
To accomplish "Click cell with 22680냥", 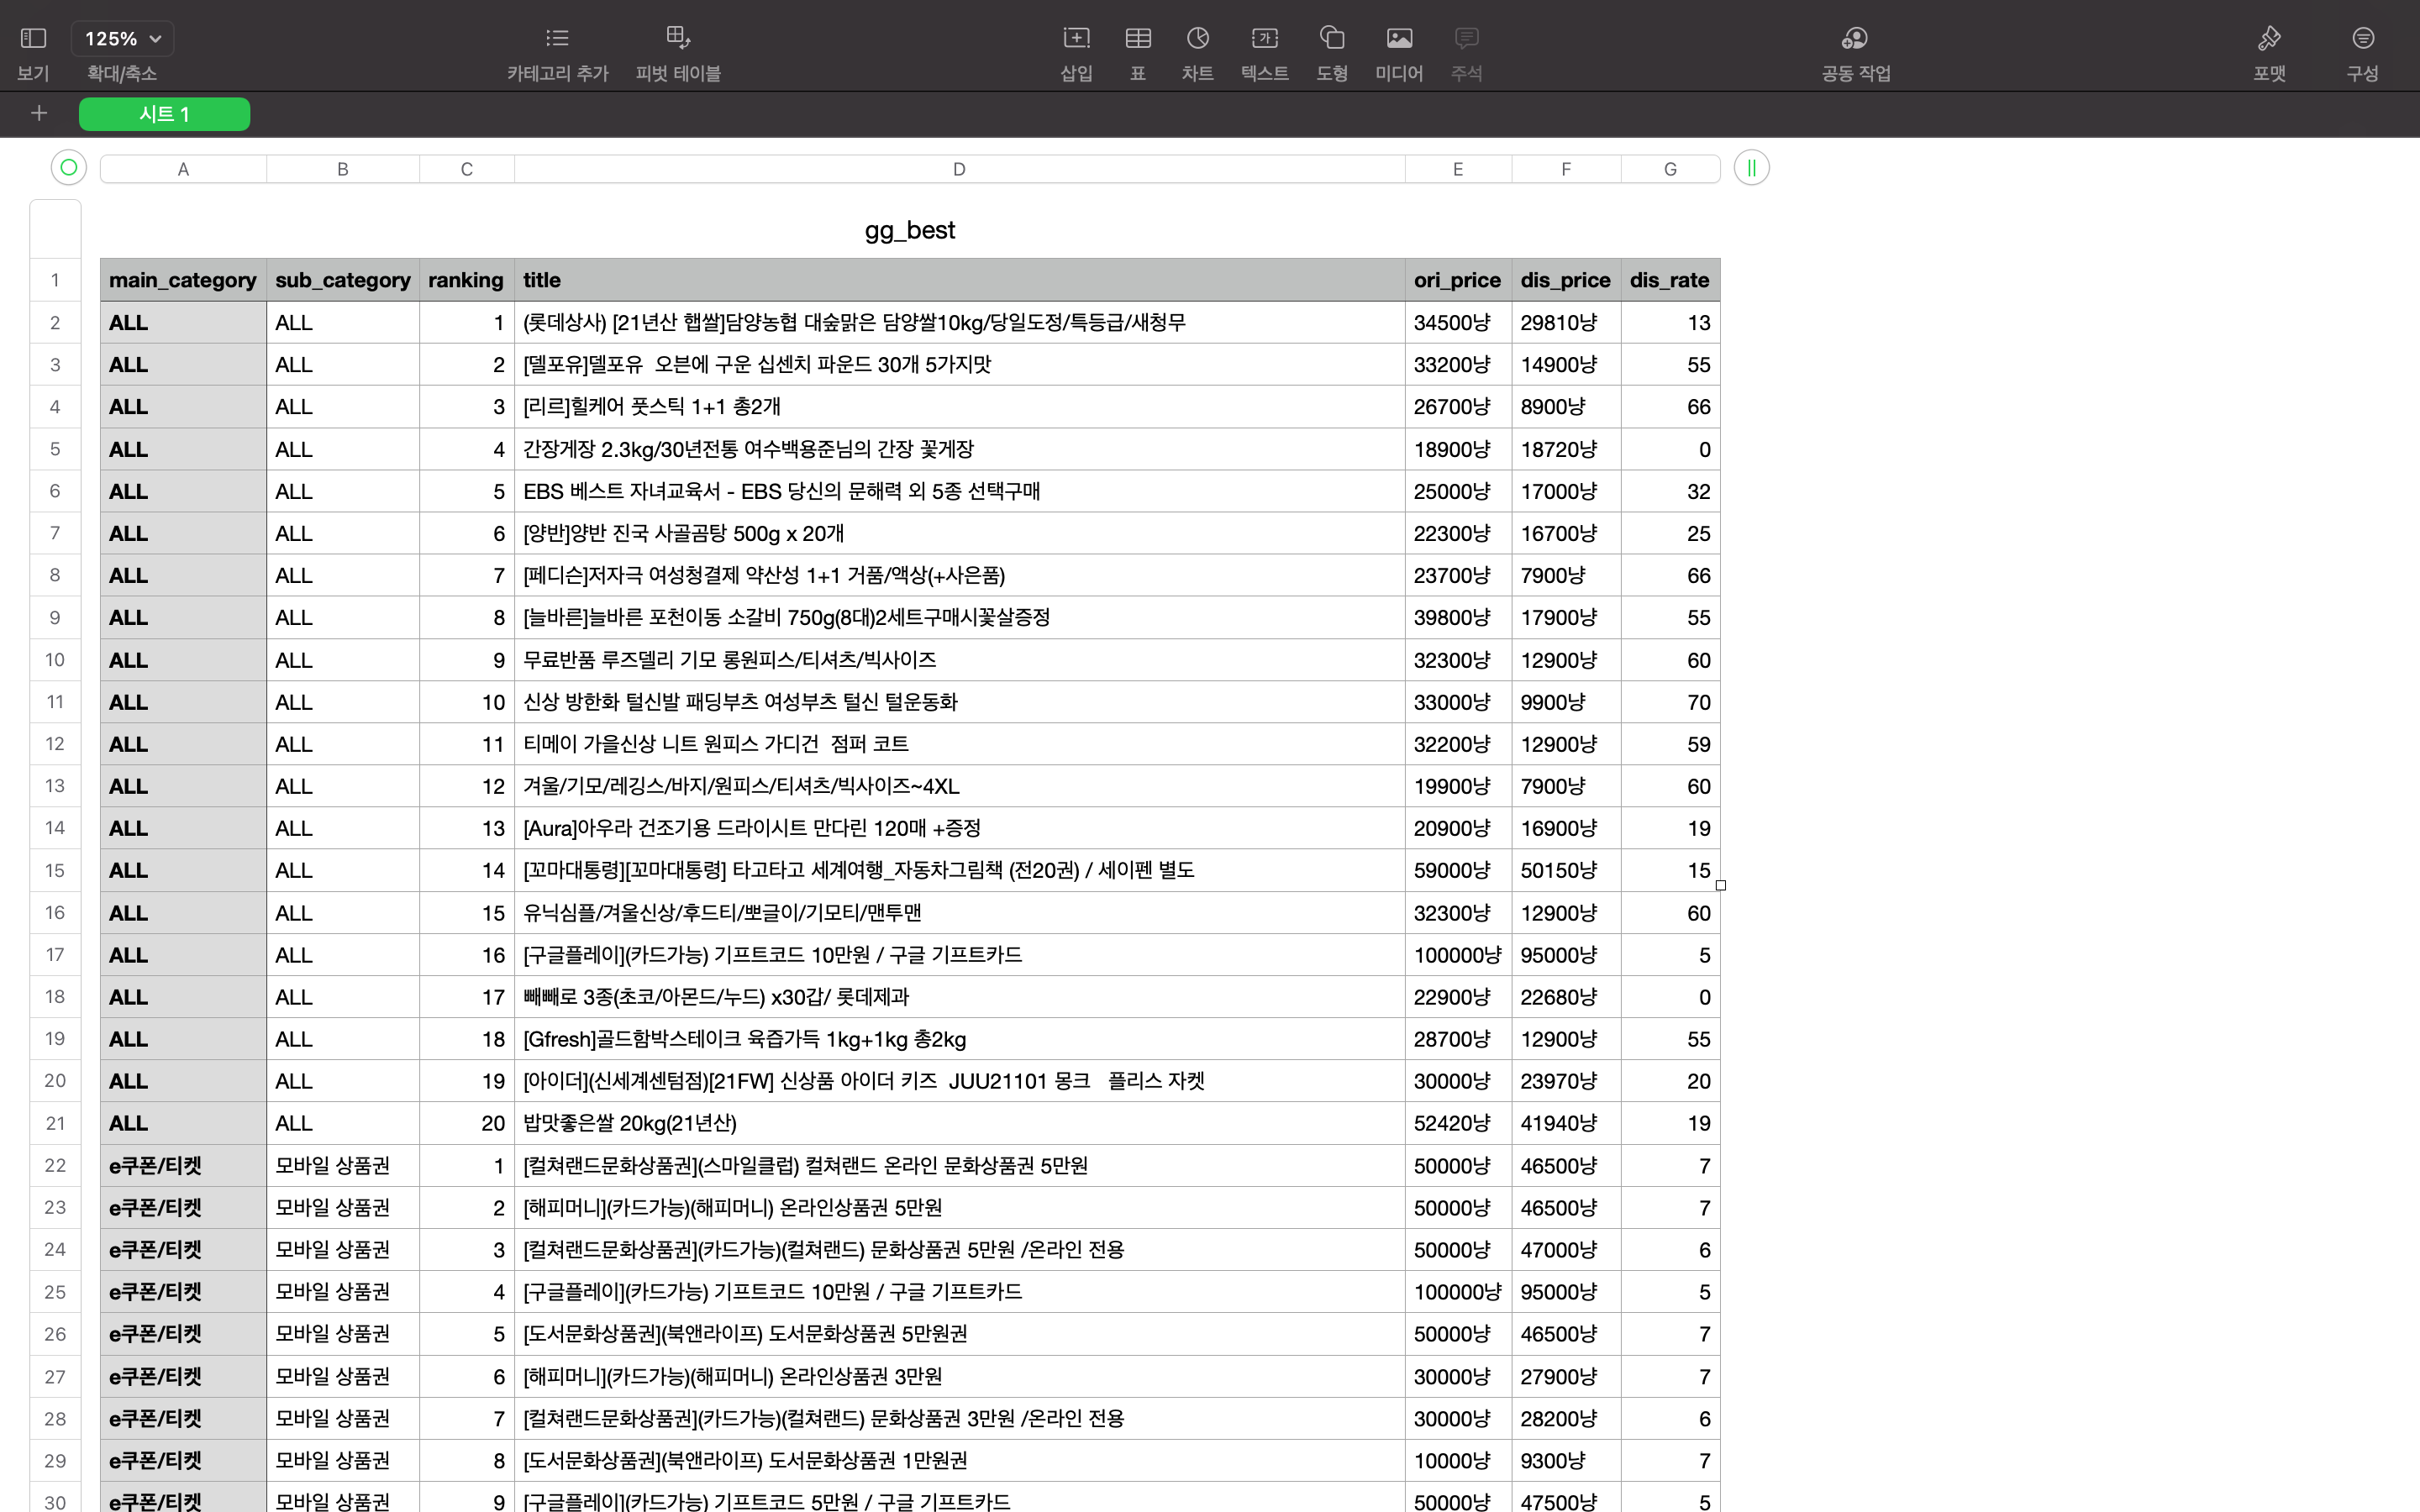I will 1566,997.
